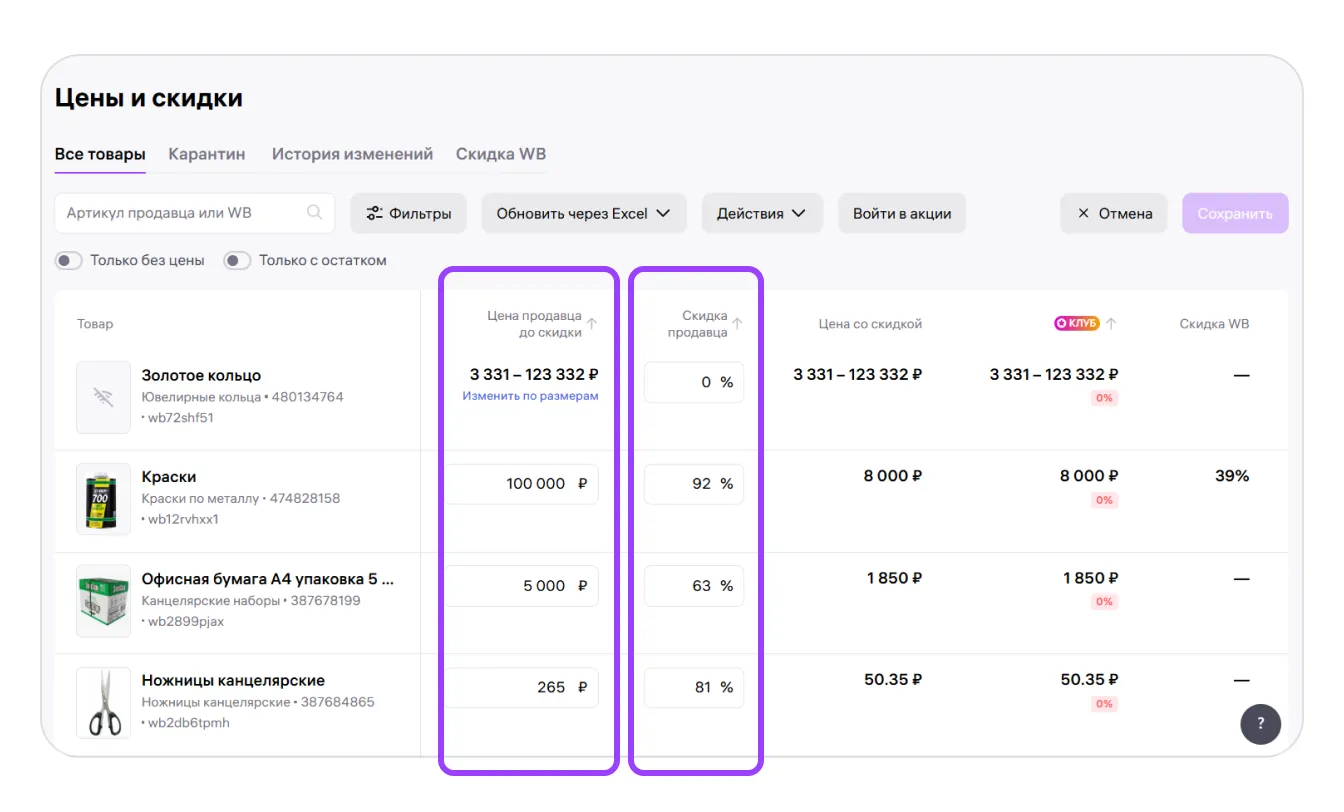Switch to the Карантин tab

[x=207, y=154]
